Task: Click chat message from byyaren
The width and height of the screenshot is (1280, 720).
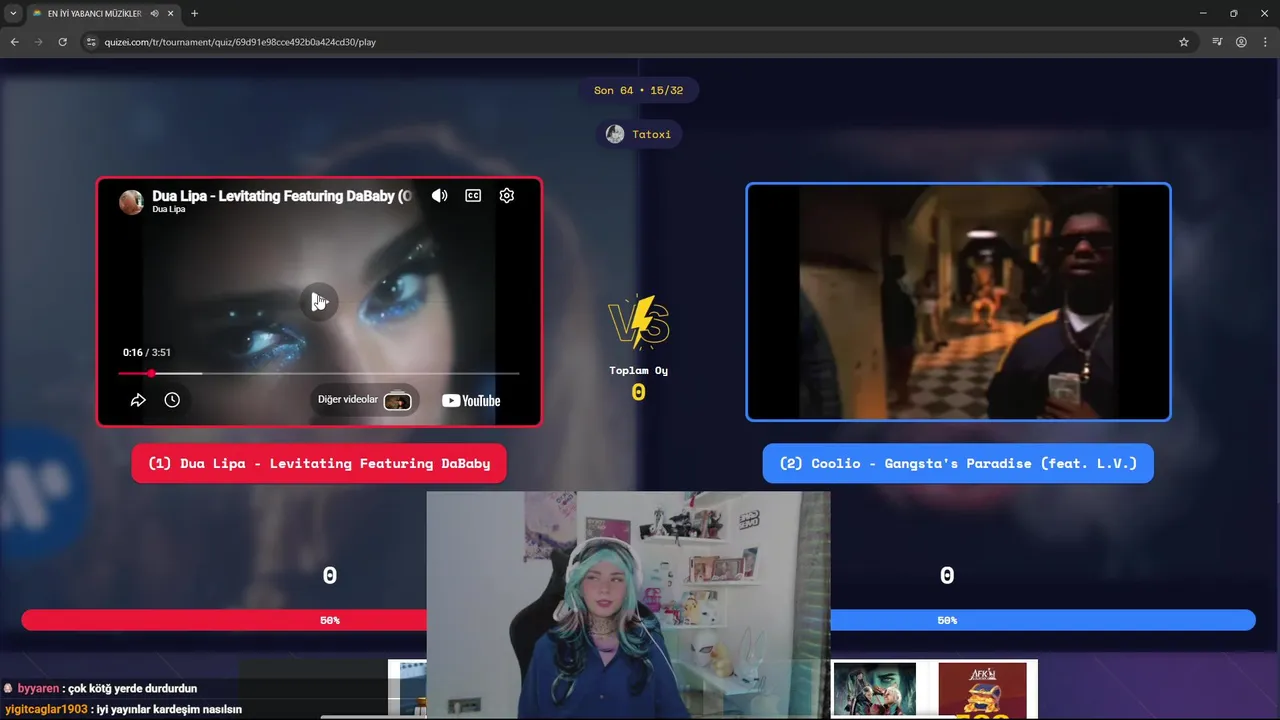Action: click(x=100, y=688)
